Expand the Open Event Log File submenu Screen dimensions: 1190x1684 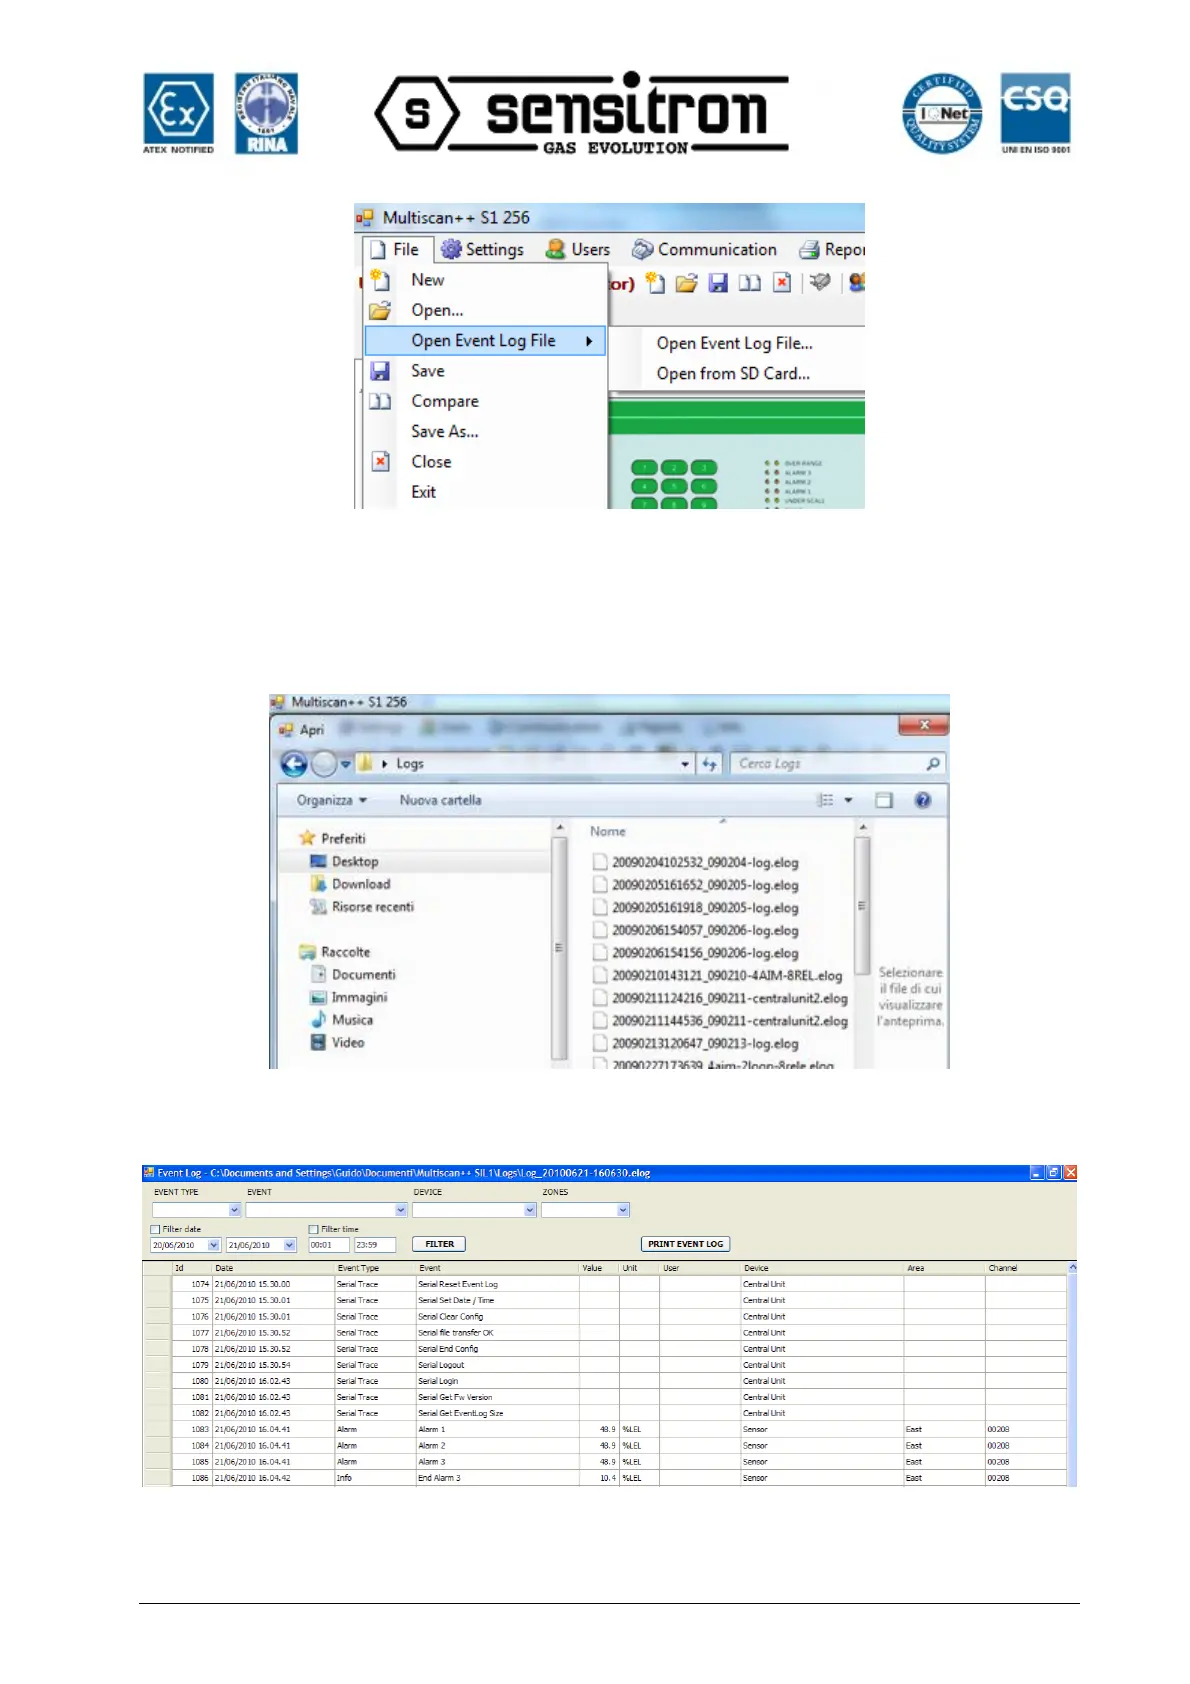pyautogui.click(x=484, y=341)
